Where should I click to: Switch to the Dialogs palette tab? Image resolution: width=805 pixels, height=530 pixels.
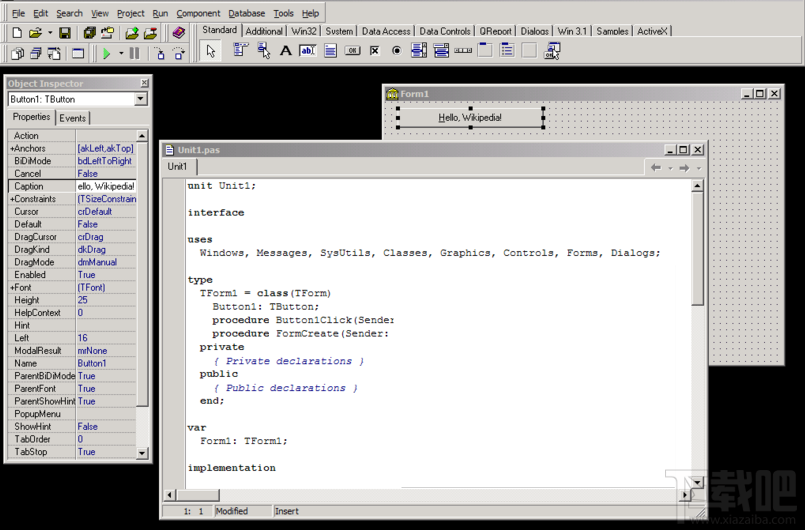[x=534, y=31]
